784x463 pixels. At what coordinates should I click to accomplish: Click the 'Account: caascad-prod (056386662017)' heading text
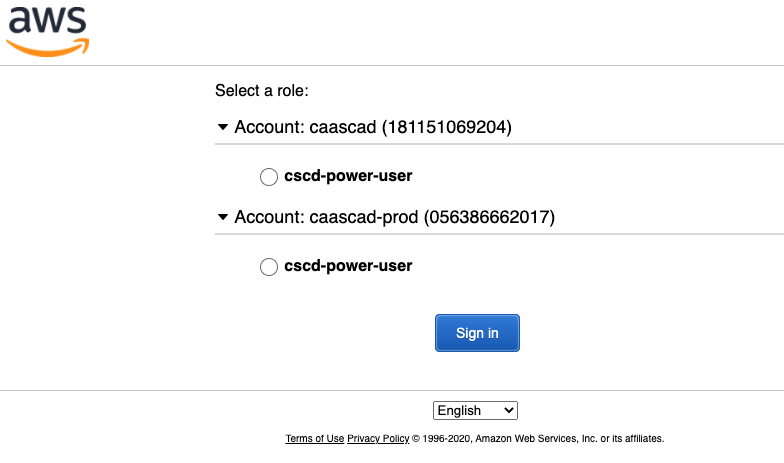click(394, 217)
